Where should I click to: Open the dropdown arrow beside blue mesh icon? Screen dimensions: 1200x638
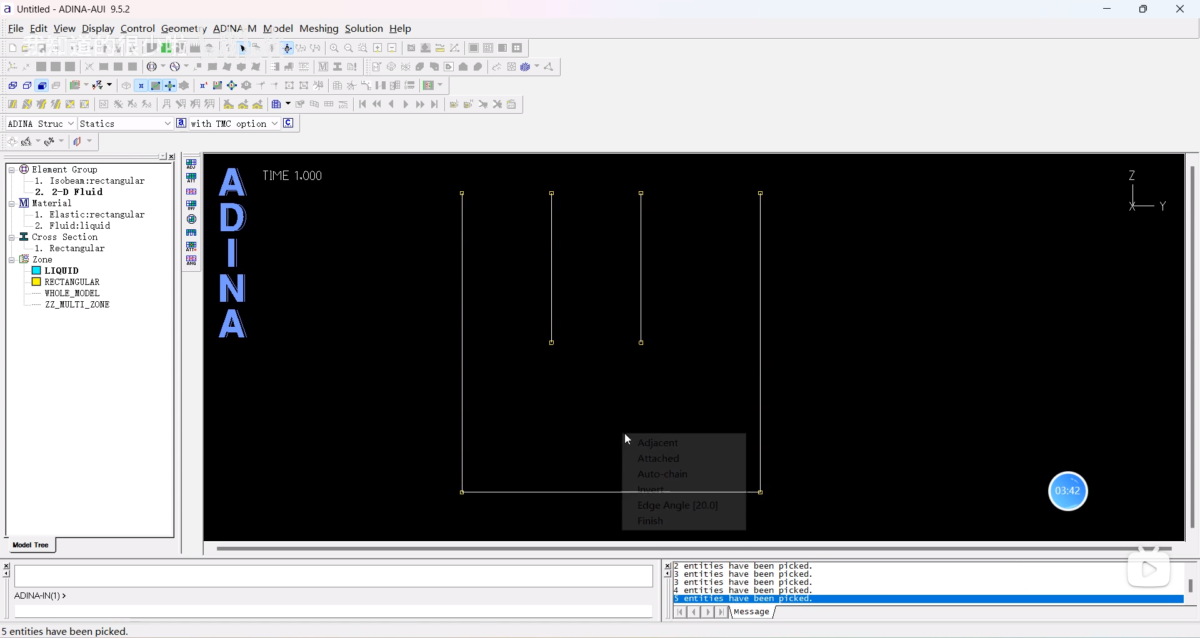[x=537, y=67]
